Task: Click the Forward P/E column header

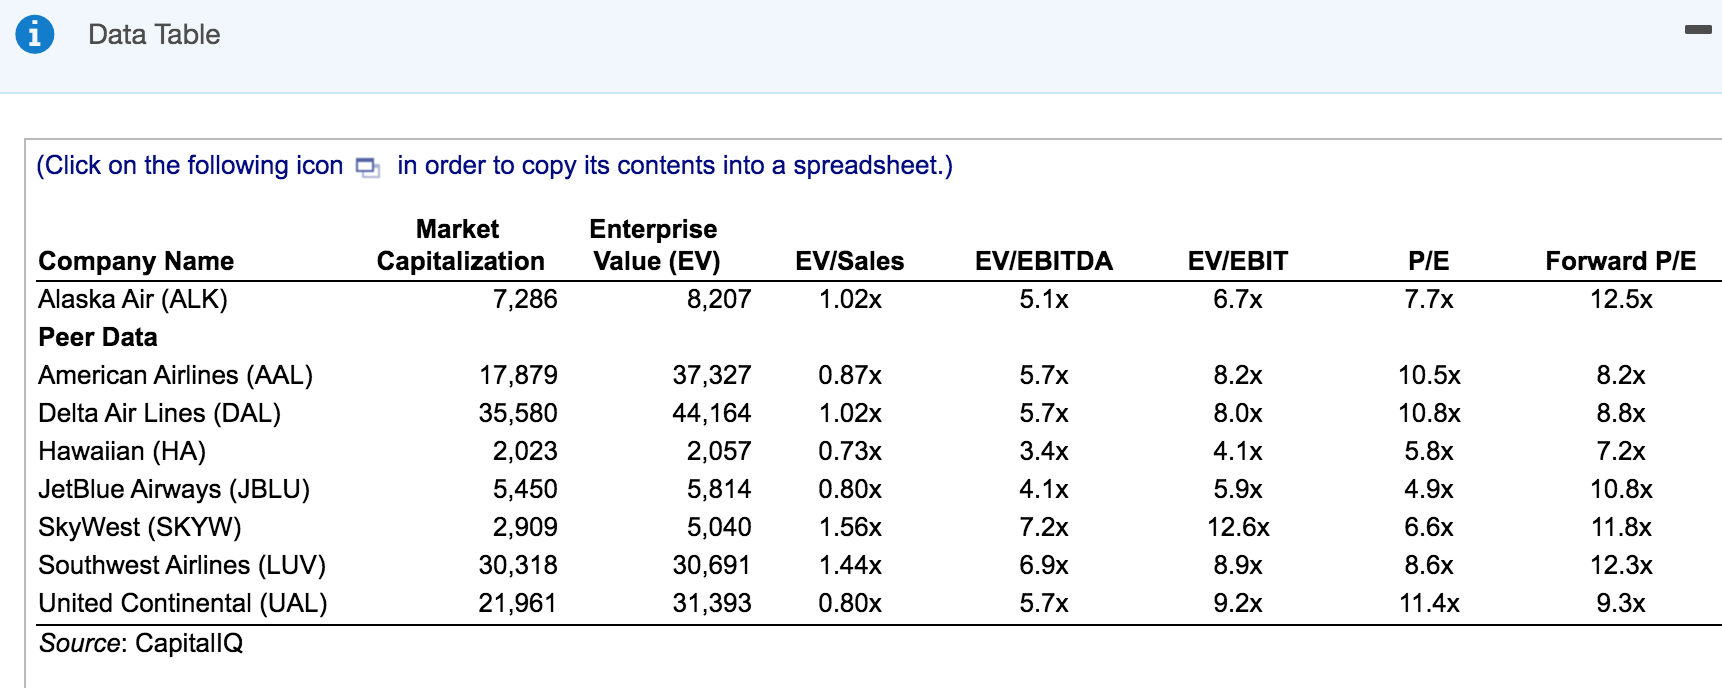Action: point(1621,261)
